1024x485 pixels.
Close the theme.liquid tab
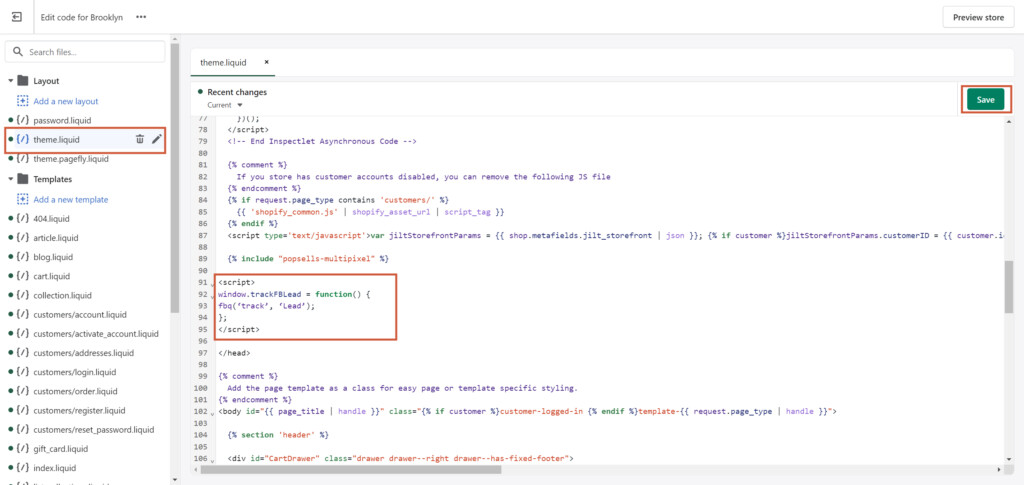[x=266, y=62]
